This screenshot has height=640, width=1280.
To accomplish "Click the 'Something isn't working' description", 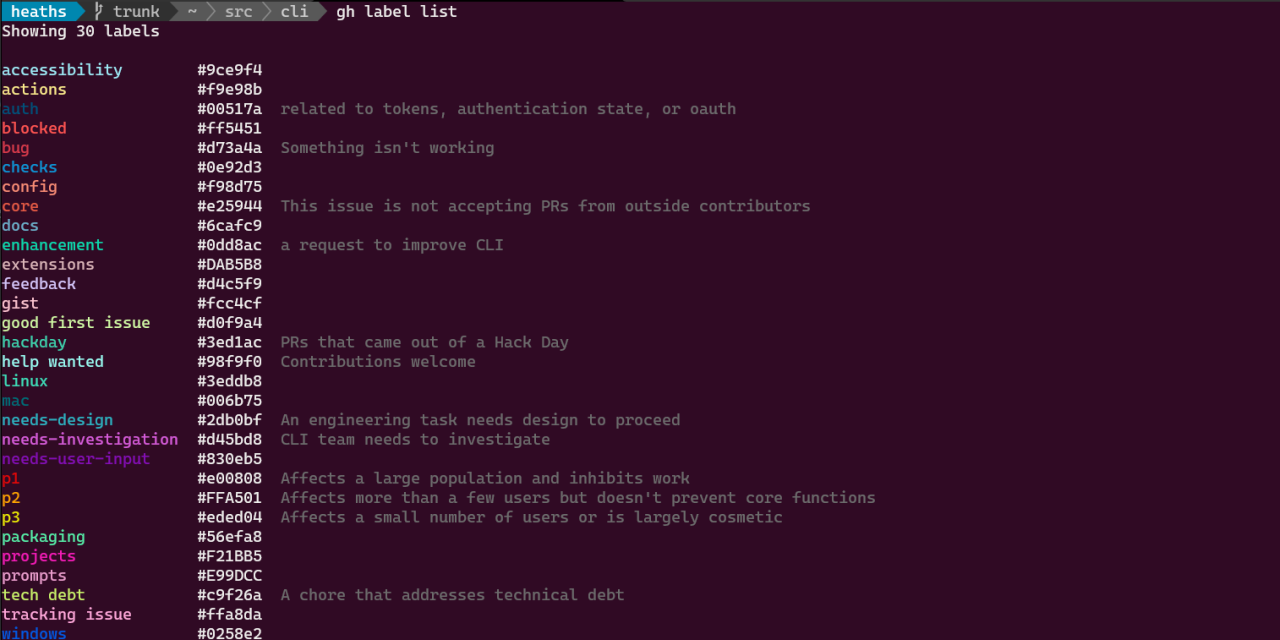I will [x=387, y=148].
